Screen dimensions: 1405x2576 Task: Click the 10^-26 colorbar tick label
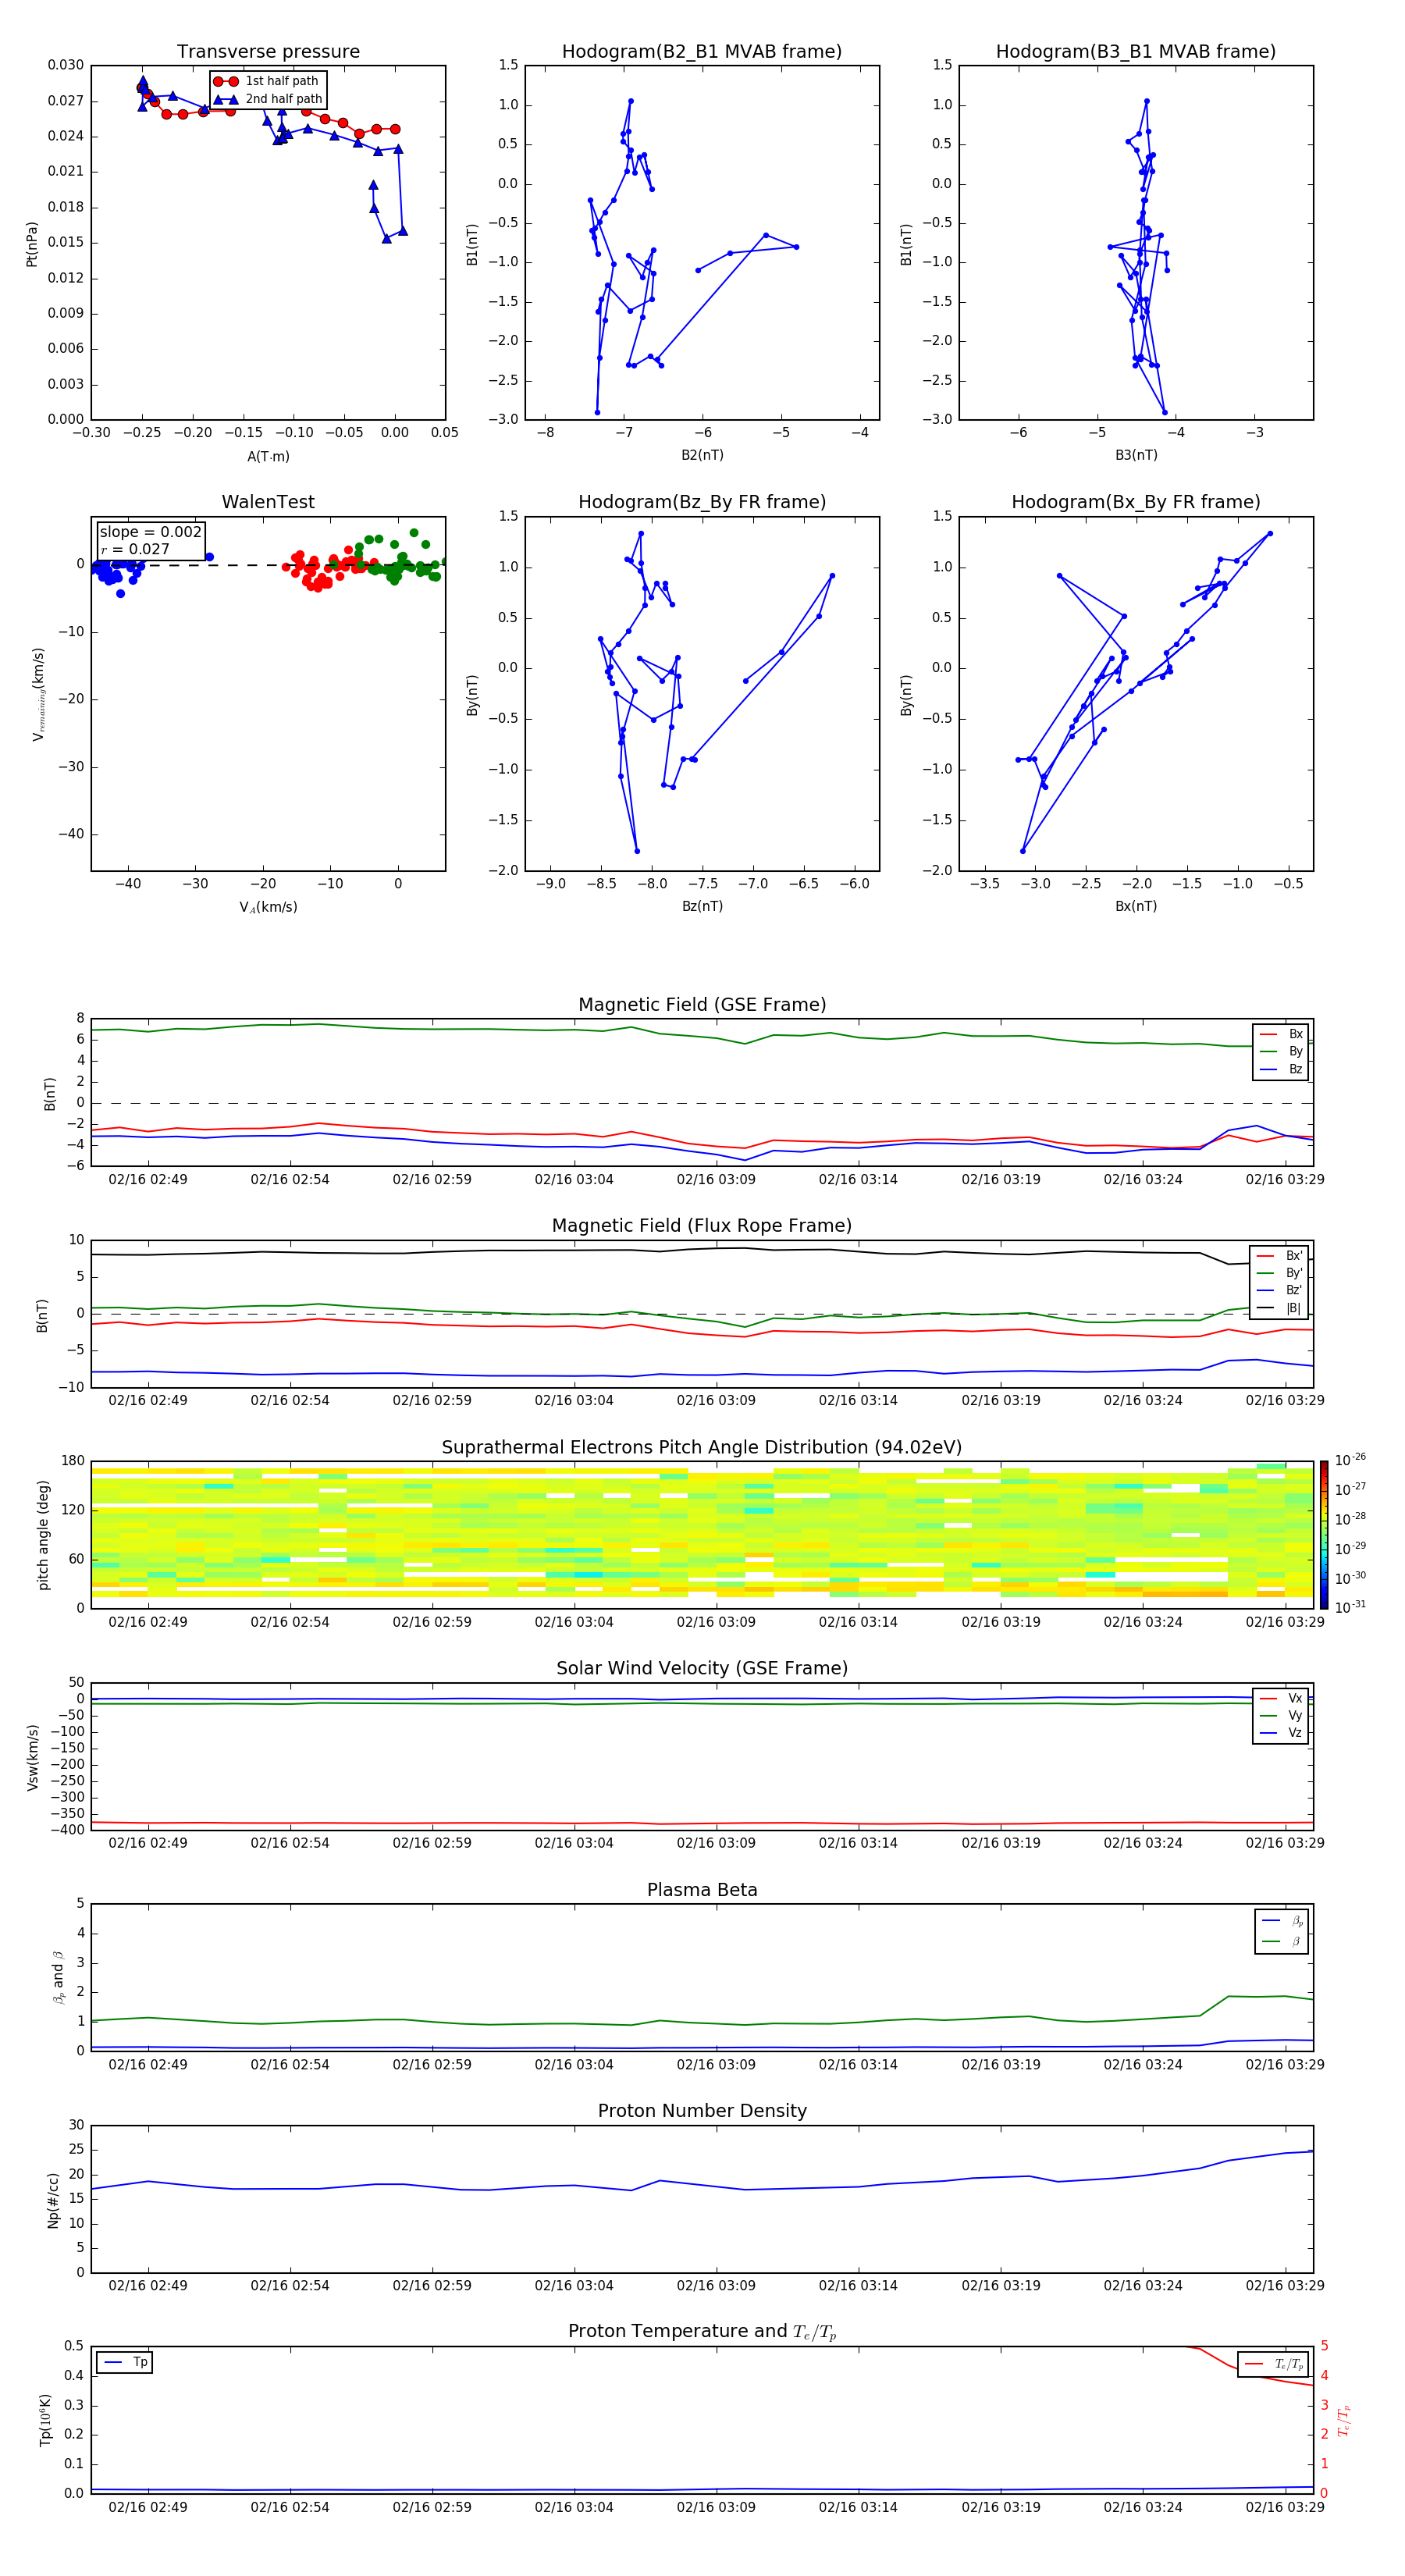point(1350,1460)
